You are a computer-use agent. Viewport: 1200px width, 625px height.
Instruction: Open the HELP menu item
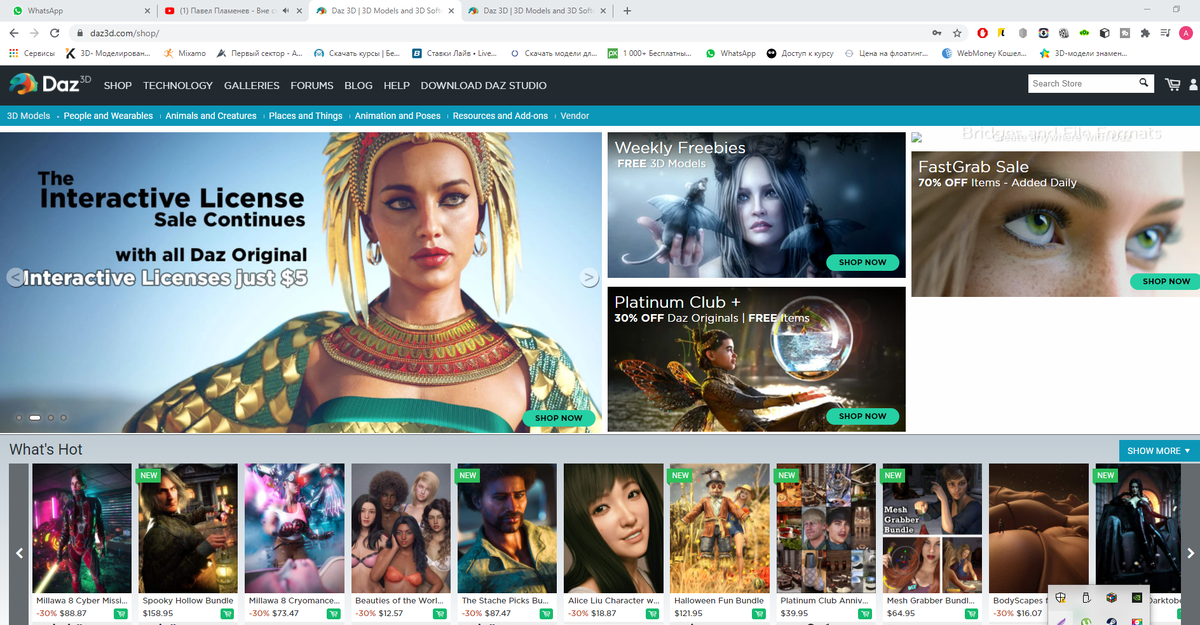click(x=397, y=86)
